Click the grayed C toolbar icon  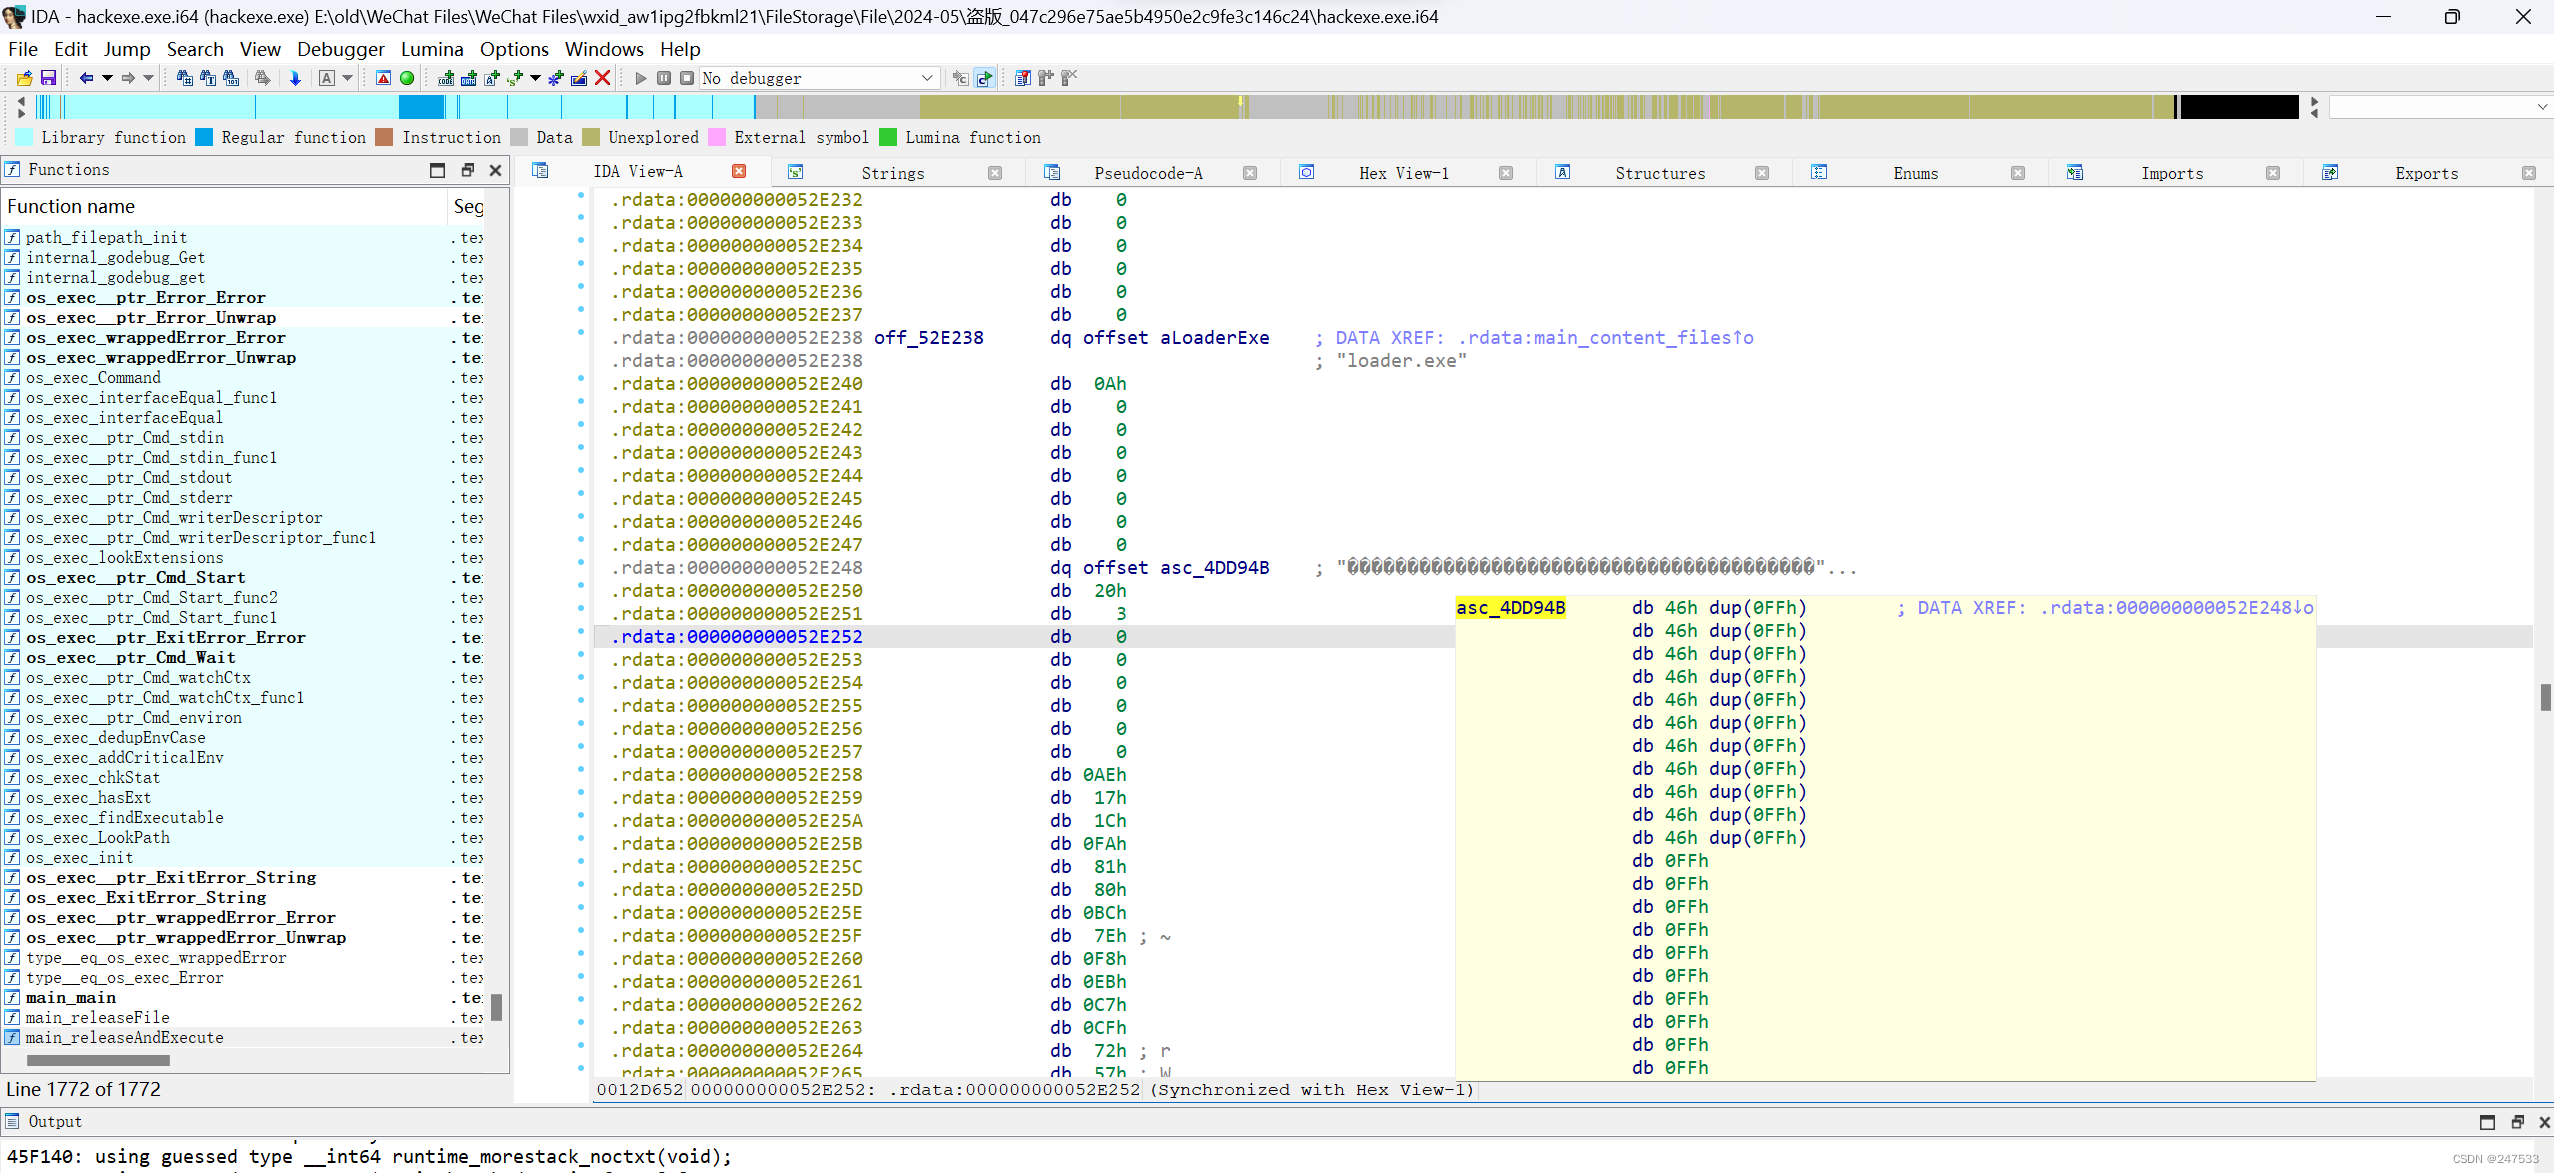960,78
